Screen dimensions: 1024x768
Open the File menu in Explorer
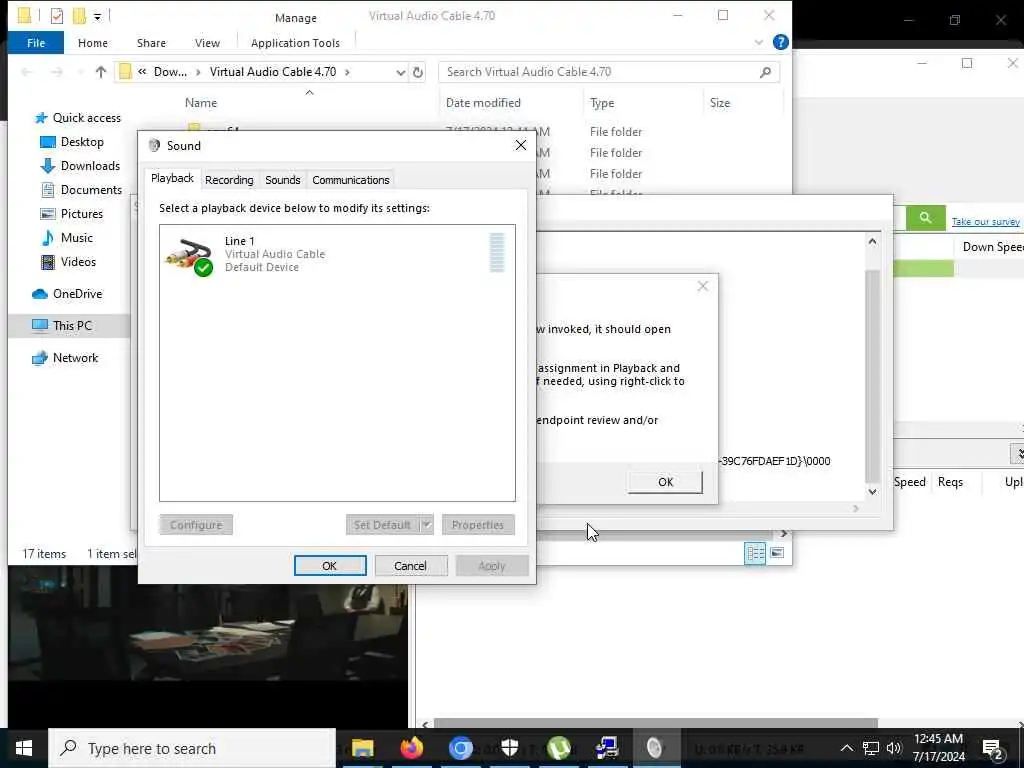click(x=36, y=42)
